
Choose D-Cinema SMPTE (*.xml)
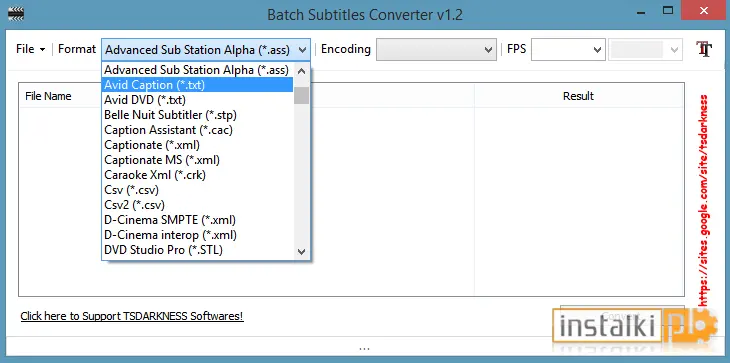(197, 220)
